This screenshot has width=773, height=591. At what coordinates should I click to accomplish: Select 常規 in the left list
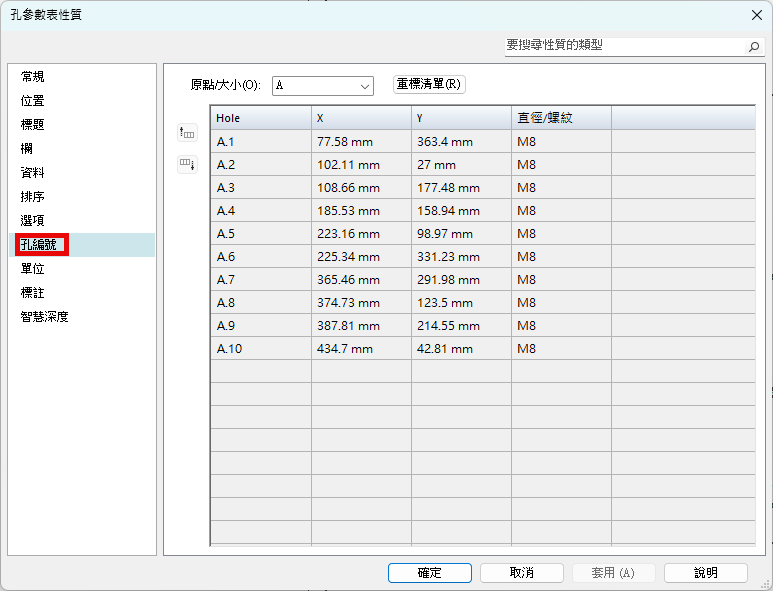pos(33,77)
